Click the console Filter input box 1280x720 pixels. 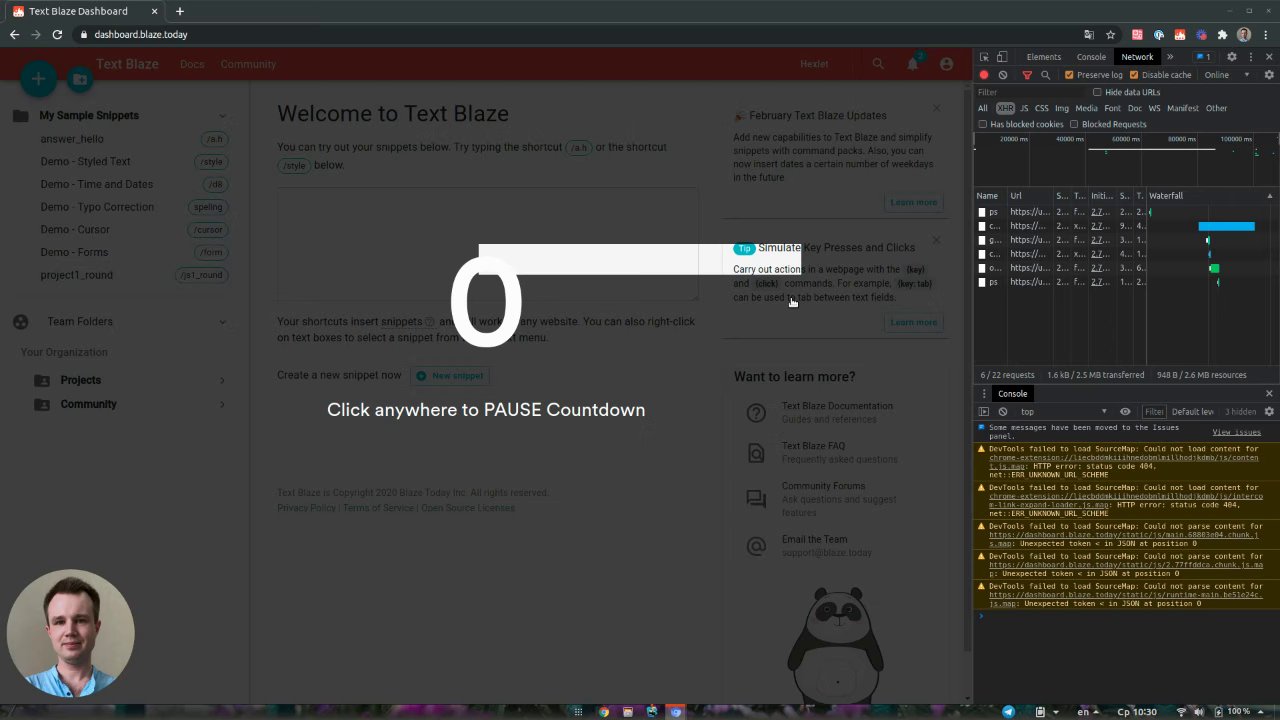tap(1155, 412)
